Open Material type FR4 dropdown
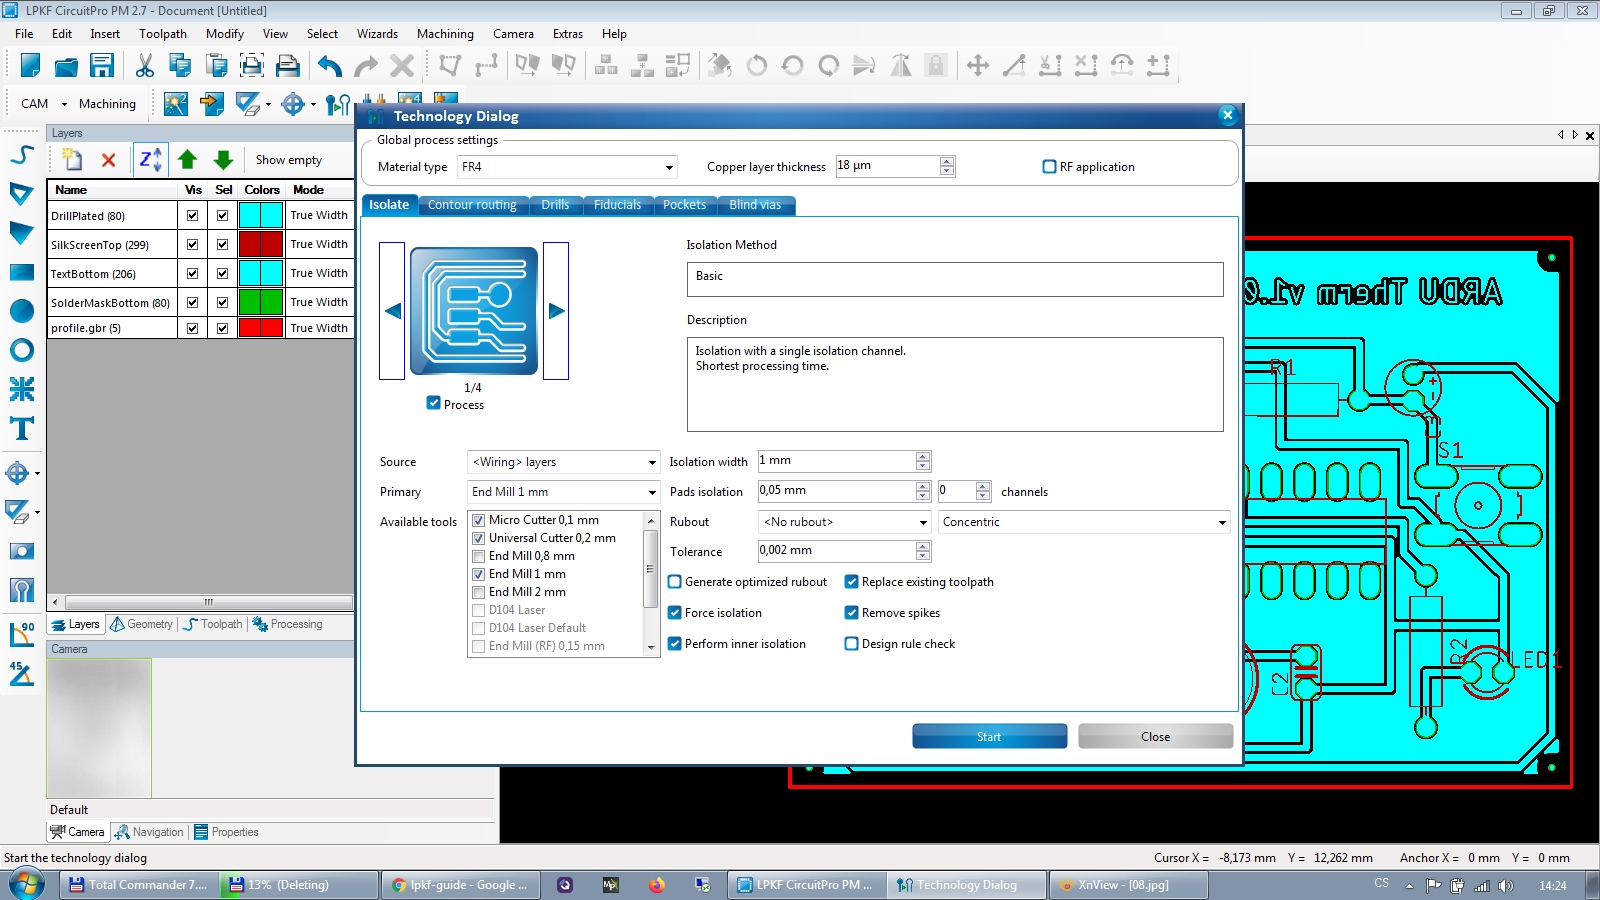The height and width of the screenshot is (900, 1600). point(669,167)
